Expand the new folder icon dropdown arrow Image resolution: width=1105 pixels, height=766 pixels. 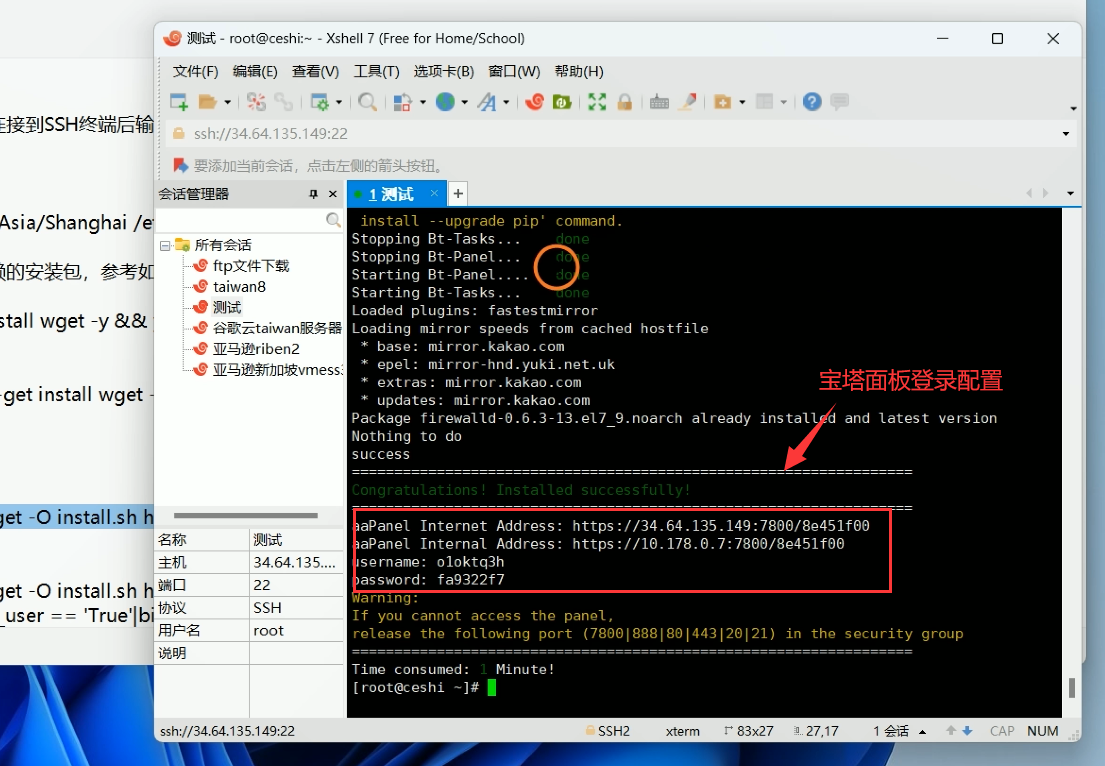(742, 102)
